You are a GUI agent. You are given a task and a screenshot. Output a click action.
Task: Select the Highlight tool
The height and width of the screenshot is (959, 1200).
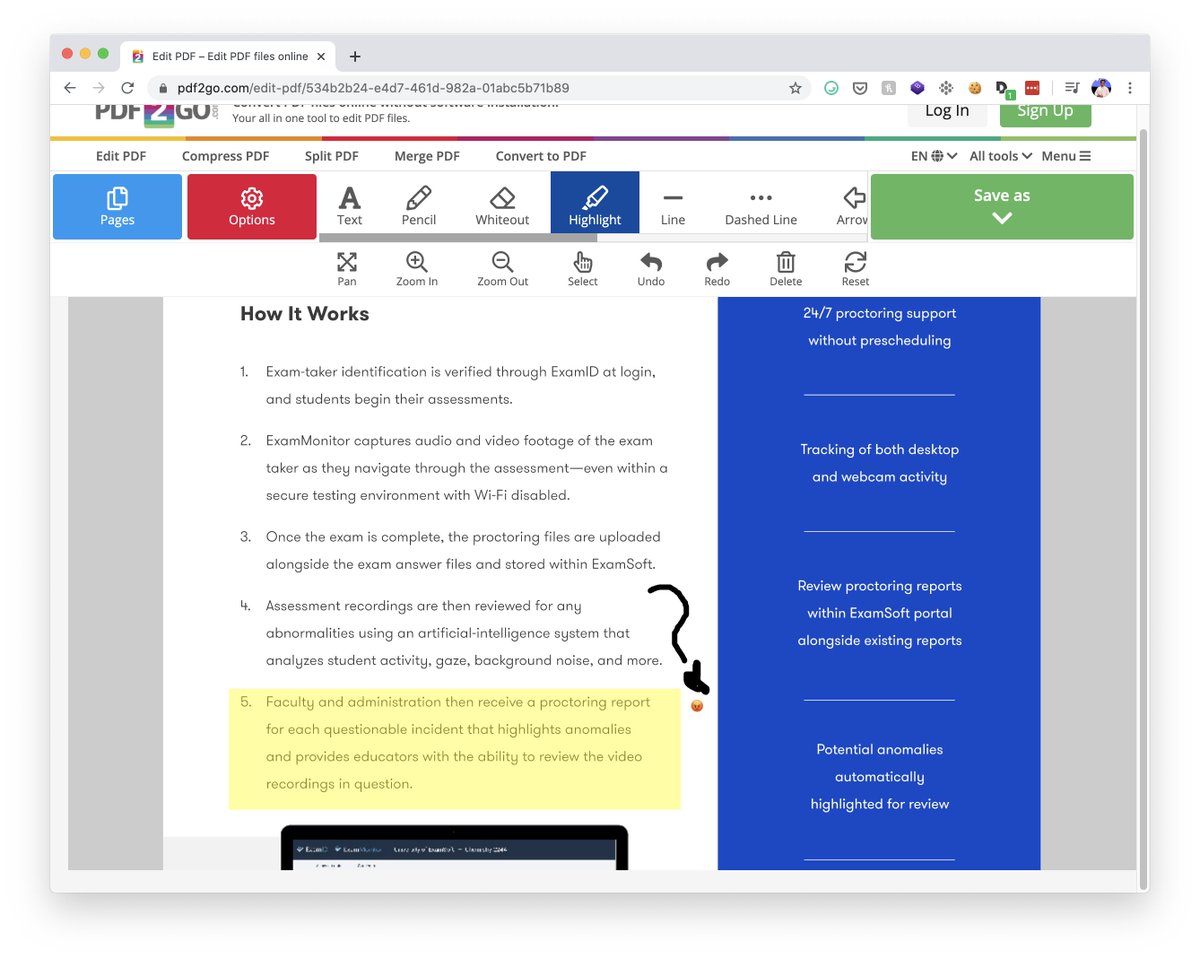(595, 204)
